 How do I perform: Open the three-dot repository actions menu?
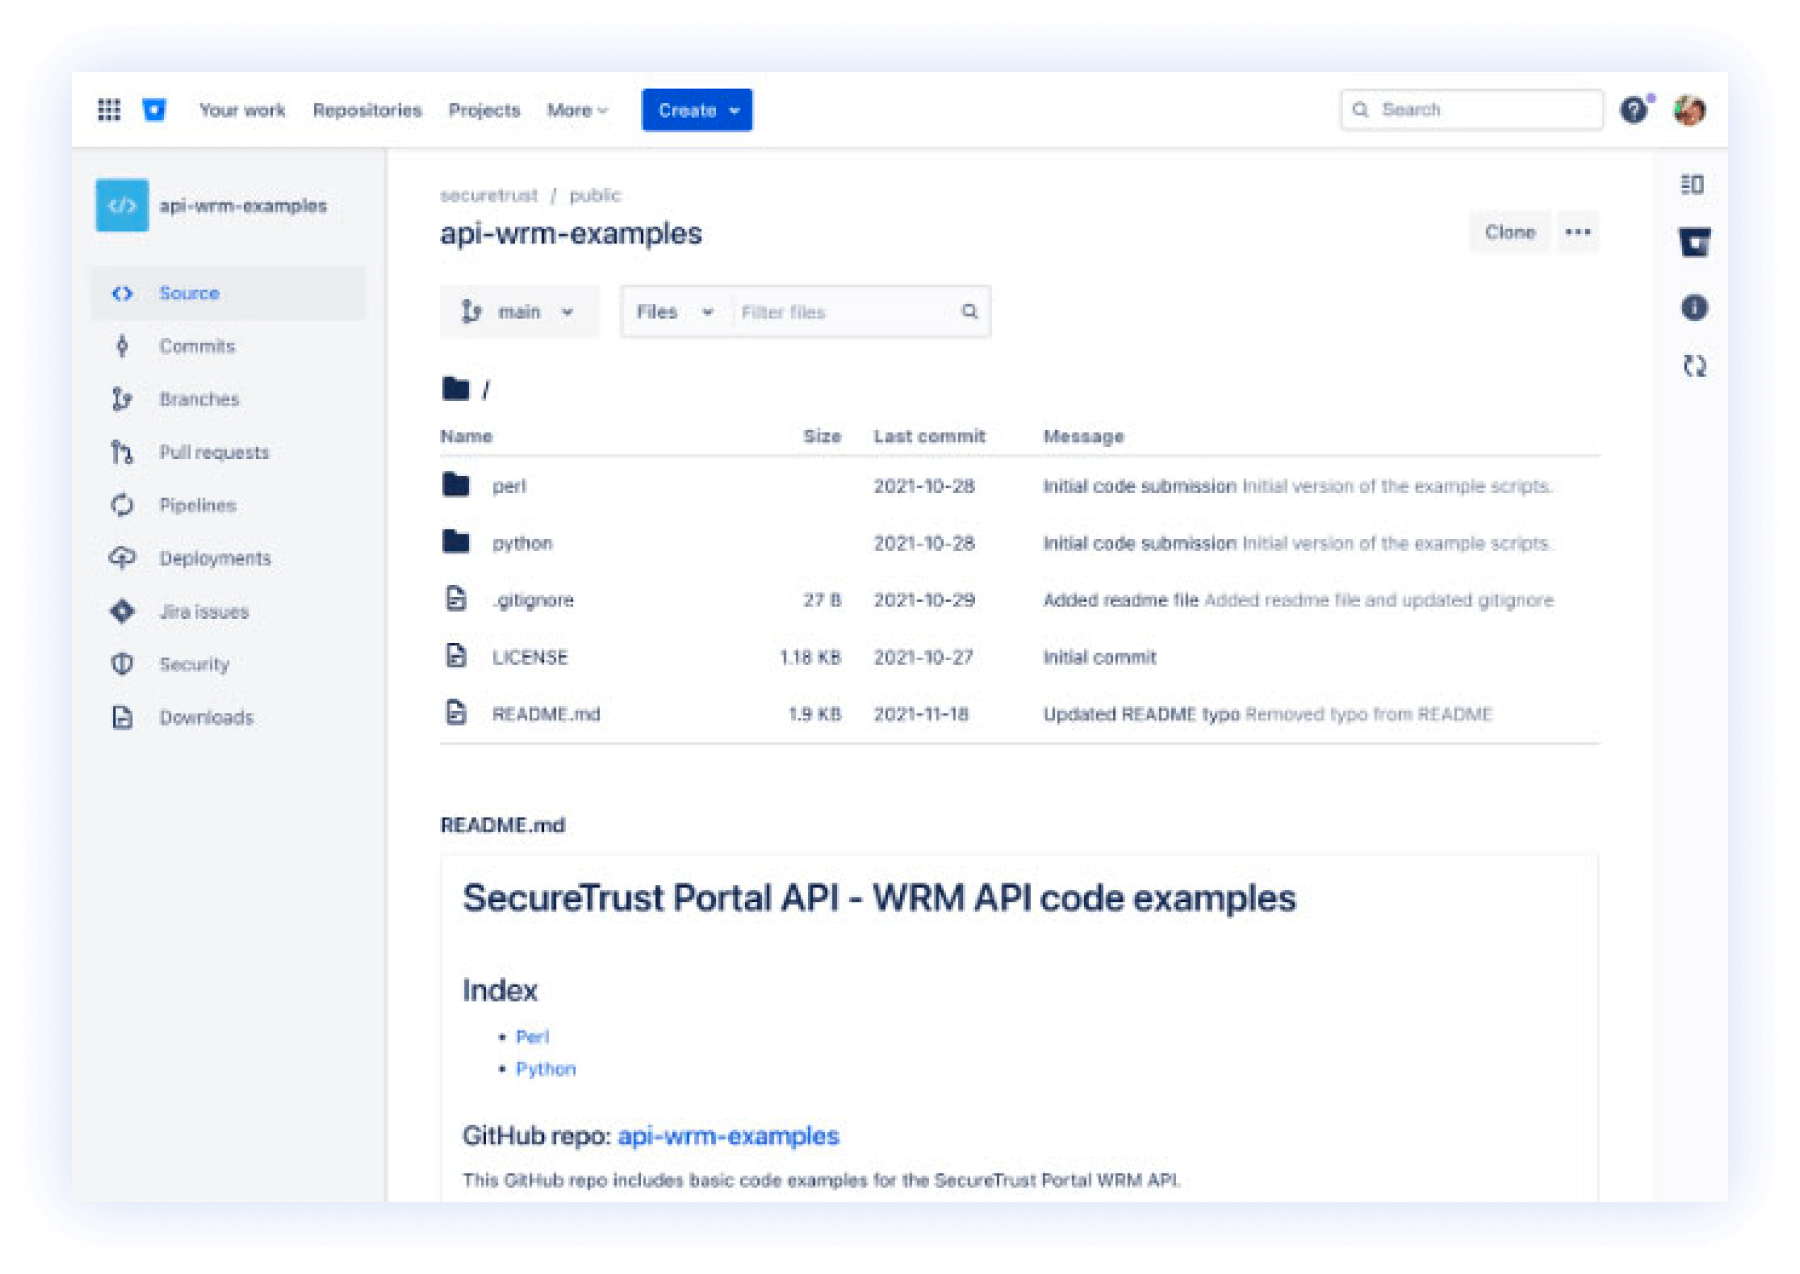[x=1578, y=232]
